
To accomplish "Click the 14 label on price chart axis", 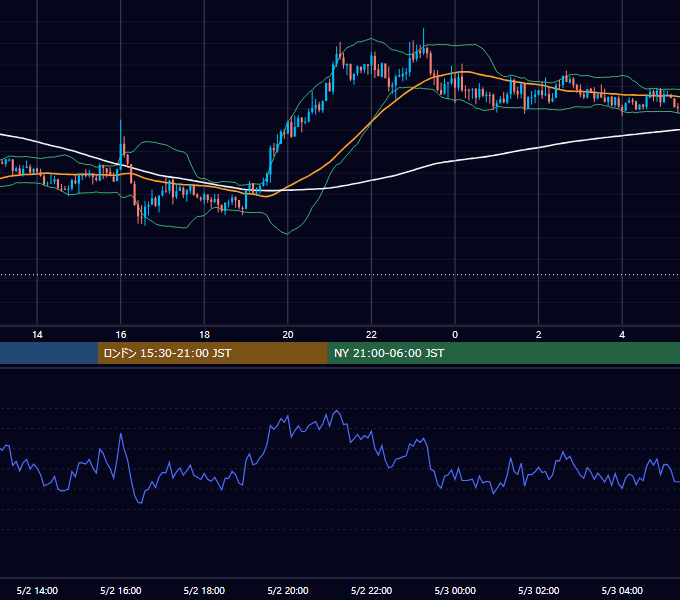I will click(37, 335).
